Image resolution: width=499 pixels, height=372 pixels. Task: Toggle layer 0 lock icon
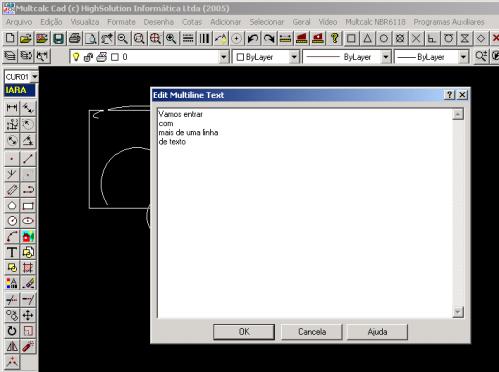point(88,57)
